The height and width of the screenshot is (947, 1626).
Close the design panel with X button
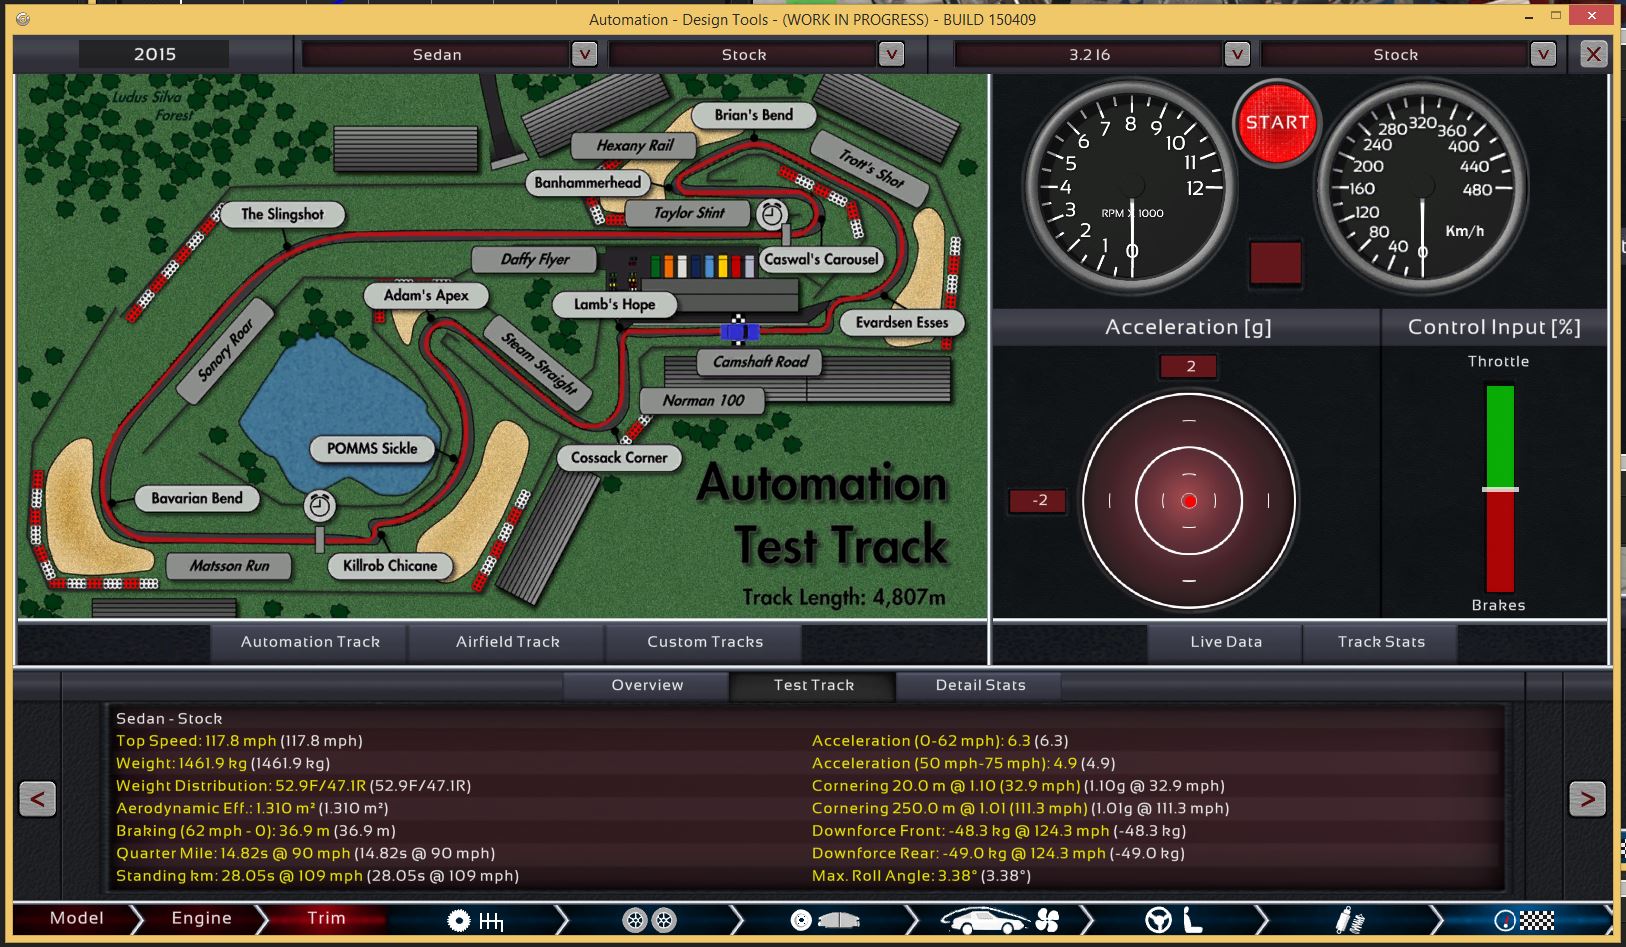1593,54
